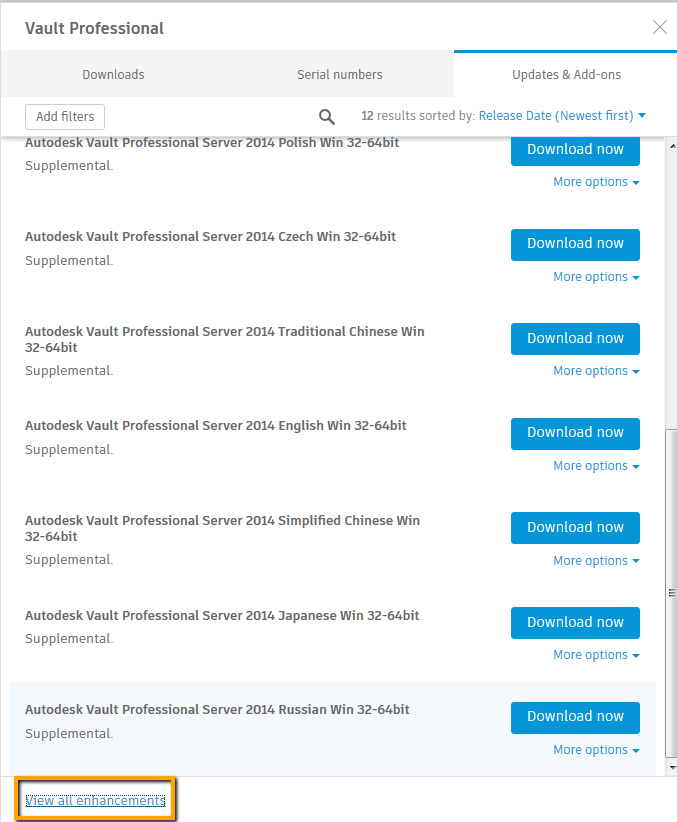Download the Czech server package
Image resolution: width=677 pixels, height=822 pixels.
pyautogui.click(x=575, y=244)
